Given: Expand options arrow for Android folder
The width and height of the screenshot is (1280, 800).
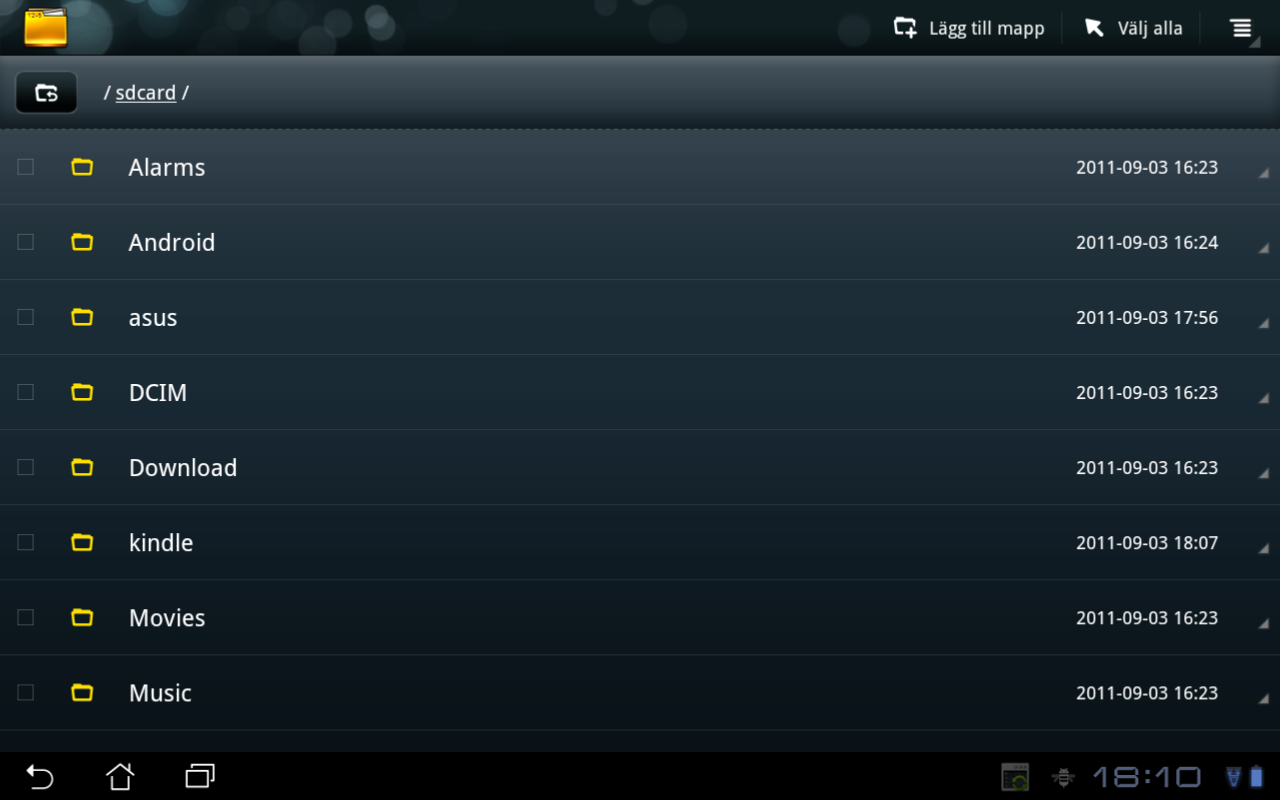Looking at the screenshot, I should (1264, 248).
